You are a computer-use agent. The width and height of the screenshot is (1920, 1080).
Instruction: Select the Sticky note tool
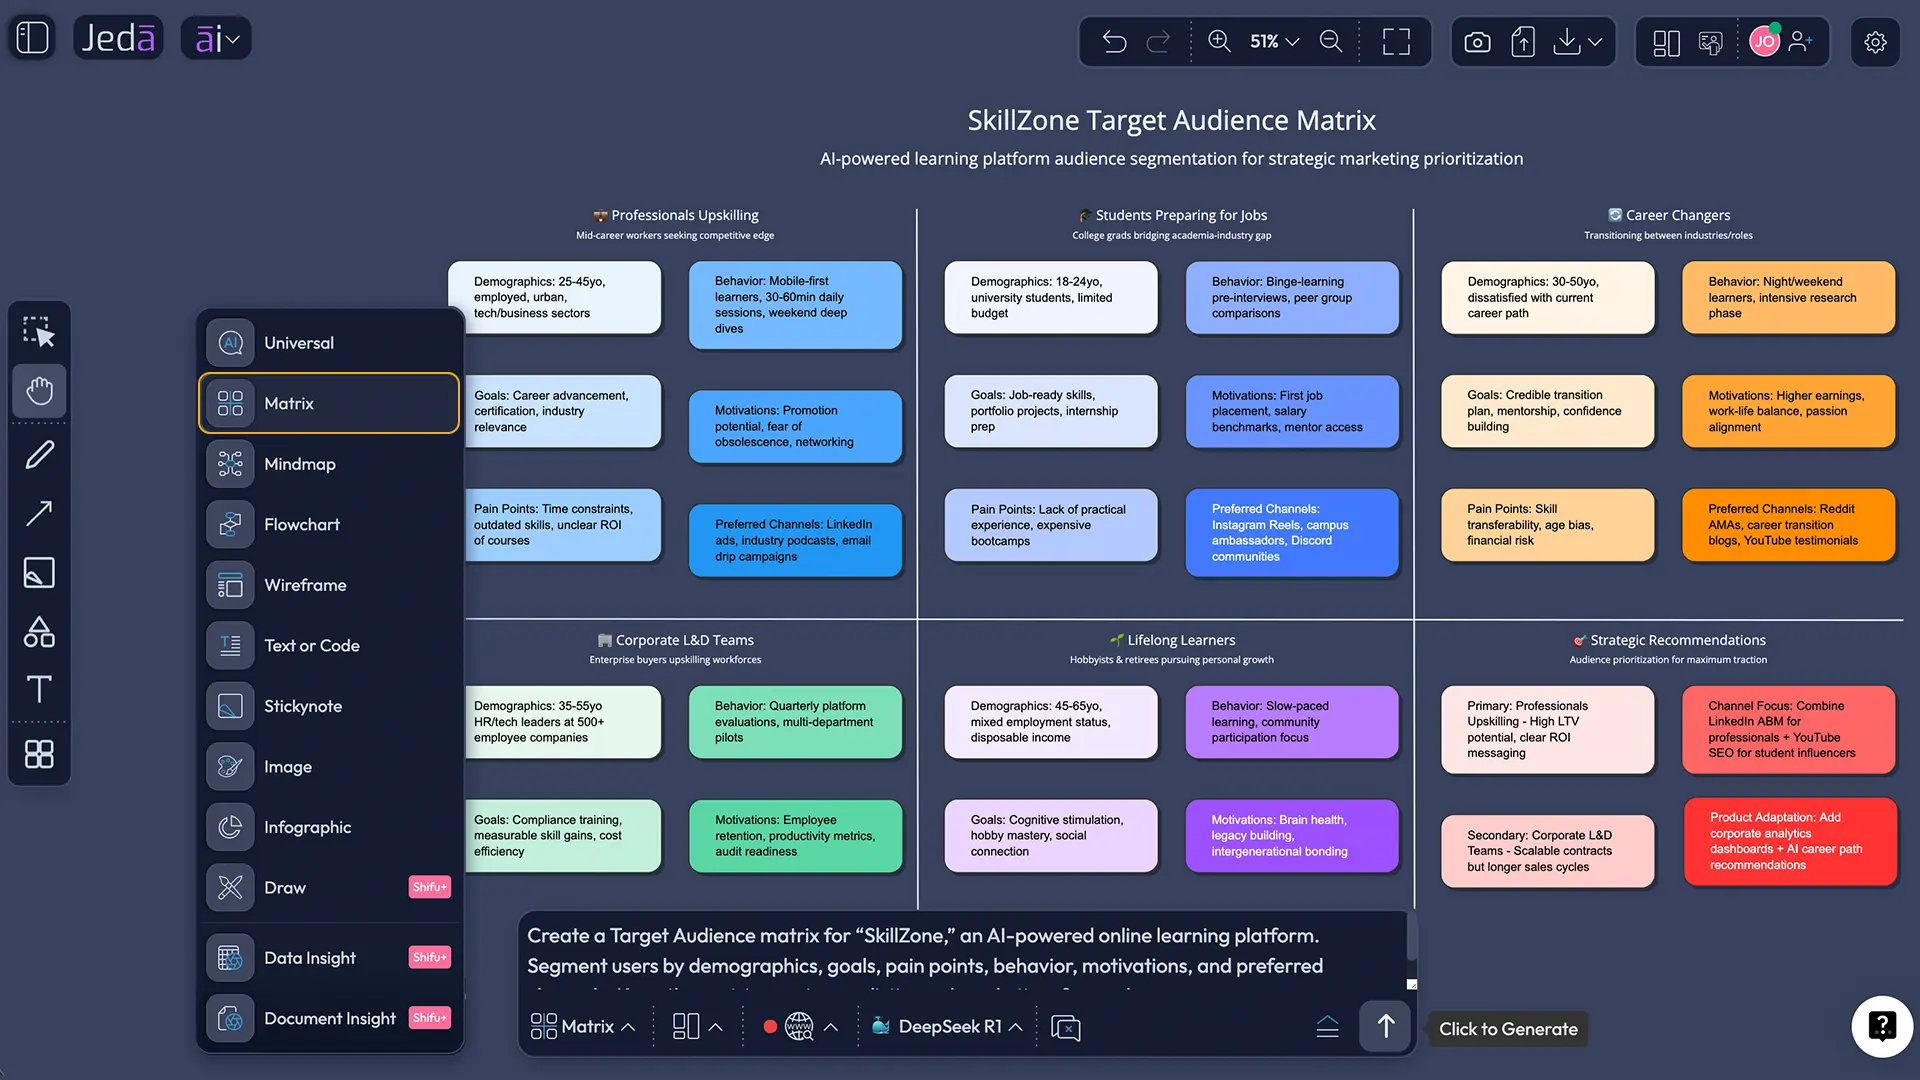[x=39, y=572]
